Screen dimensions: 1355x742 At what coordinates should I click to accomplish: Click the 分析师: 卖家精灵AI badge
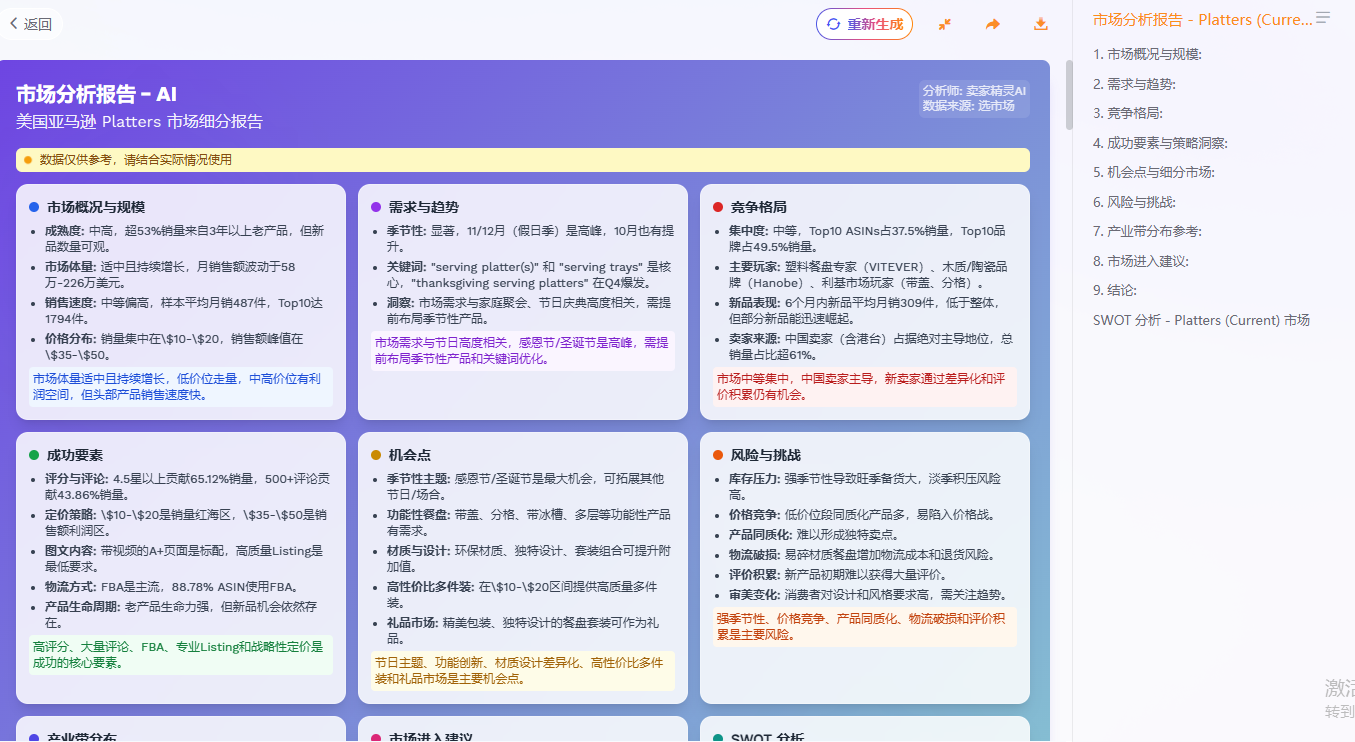(973, 90)
